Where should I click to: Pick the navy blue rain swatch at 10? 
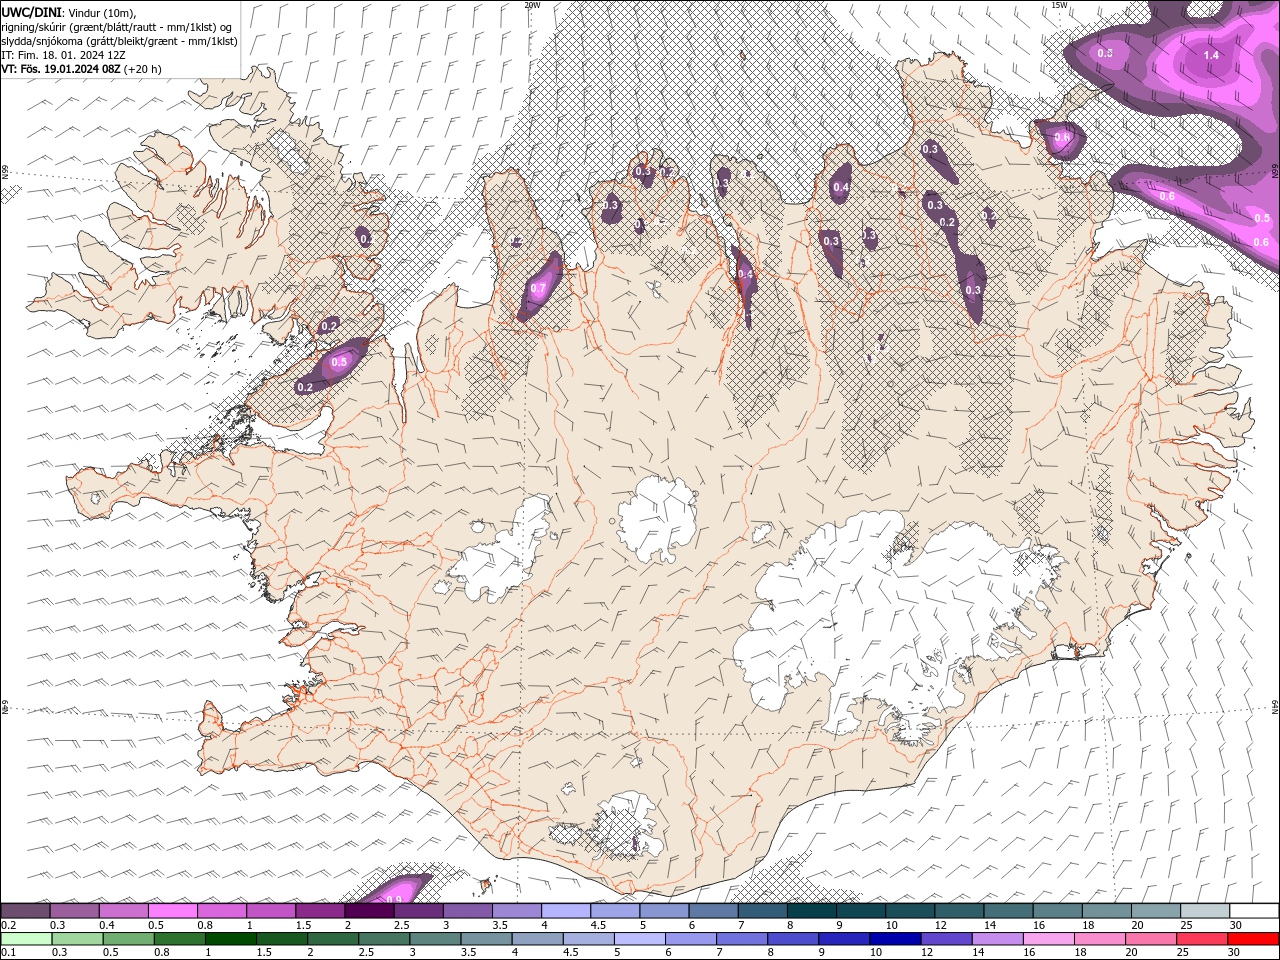point(895,939)
